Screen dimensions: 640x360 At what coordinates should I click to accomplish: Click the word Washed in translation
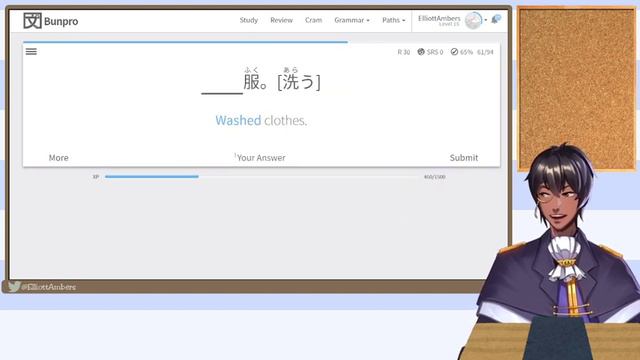click(x=238, y=120)
